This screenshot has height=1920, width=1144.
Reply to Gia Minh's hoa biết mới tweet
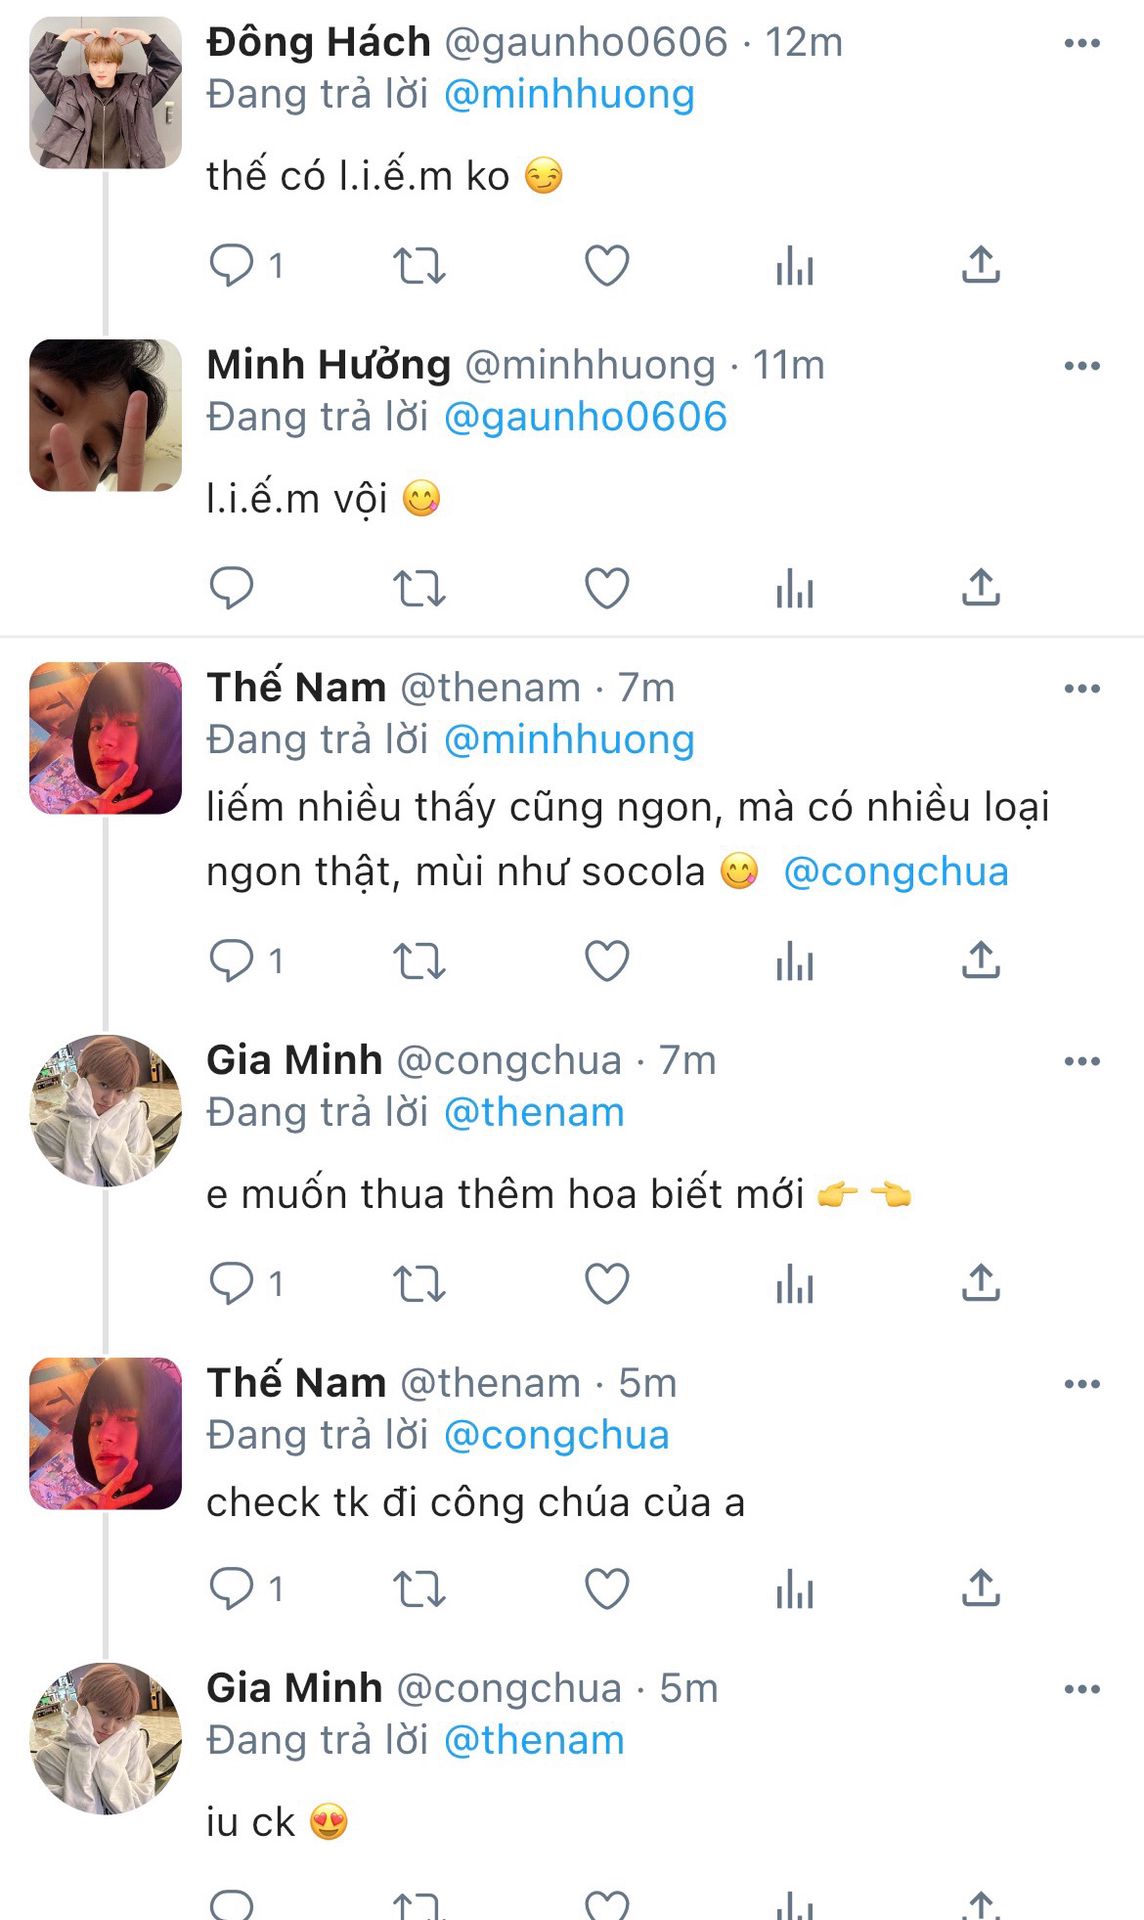231,1284
